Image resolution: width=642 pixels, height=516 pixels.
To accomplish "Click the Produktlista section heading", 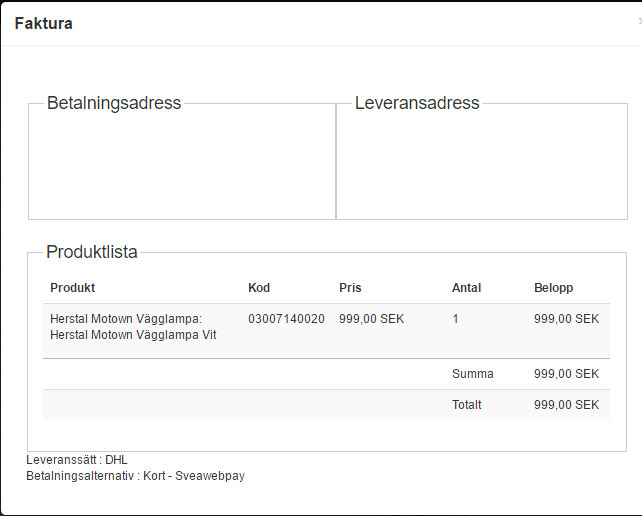I will tap(92, 252).
